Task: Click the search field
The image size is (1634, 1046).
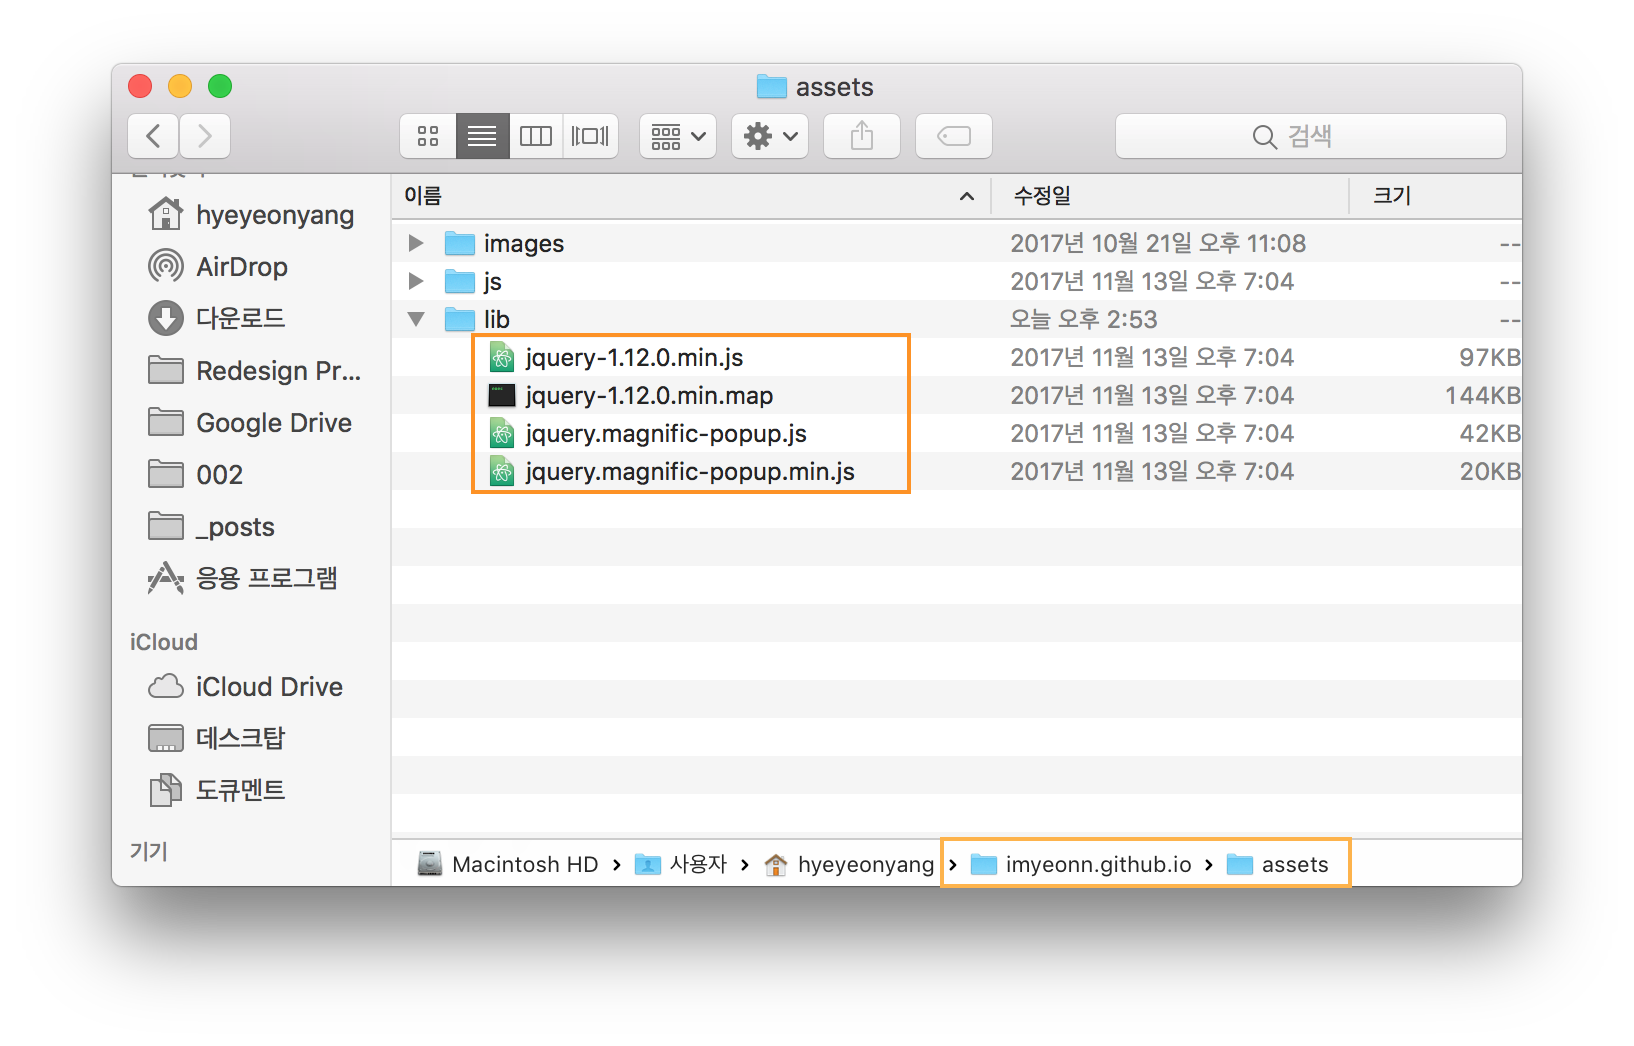Action: [1311, 136]
